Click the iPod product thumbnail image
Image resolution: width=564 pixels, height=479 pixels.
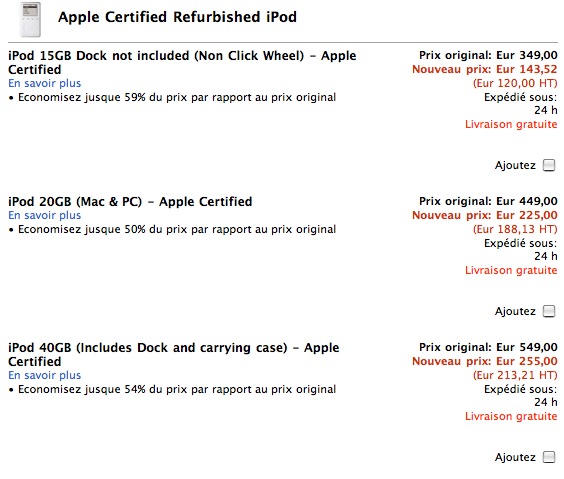31,19
